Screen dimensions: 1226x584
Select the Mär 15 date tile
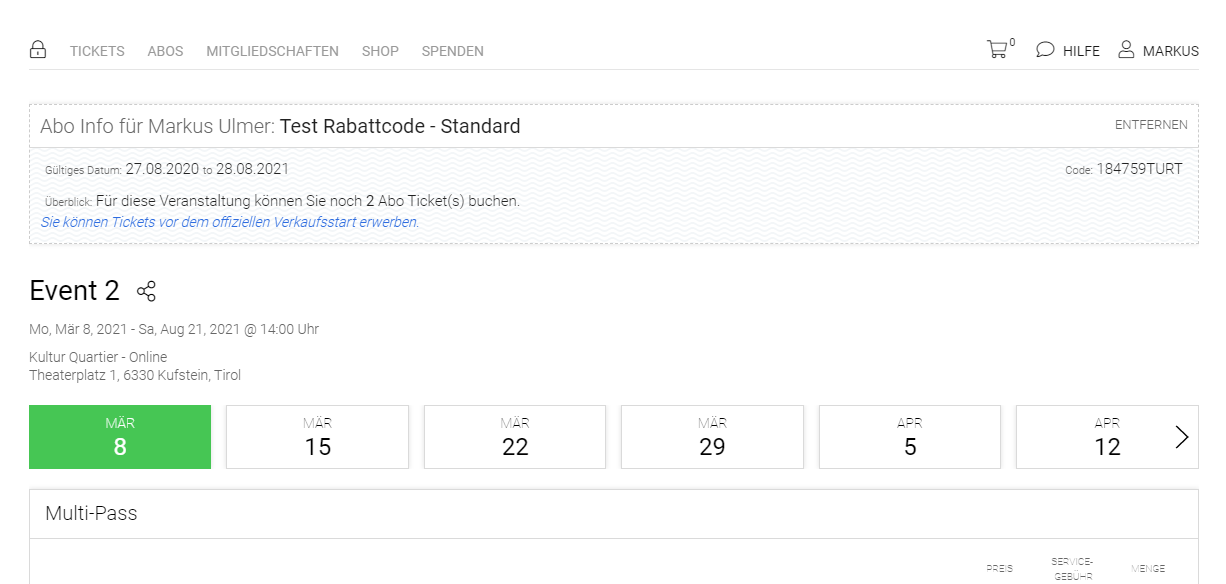coord(317,437)
